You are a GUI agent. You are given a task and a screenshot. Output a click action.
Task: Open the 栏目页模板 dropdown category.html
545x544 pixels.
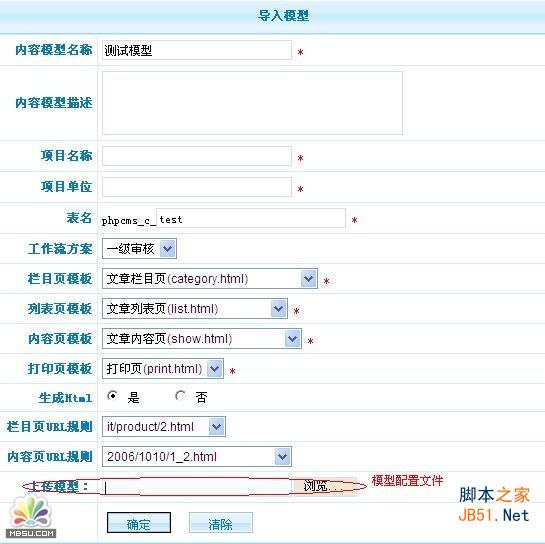click(x=210, y=279)
